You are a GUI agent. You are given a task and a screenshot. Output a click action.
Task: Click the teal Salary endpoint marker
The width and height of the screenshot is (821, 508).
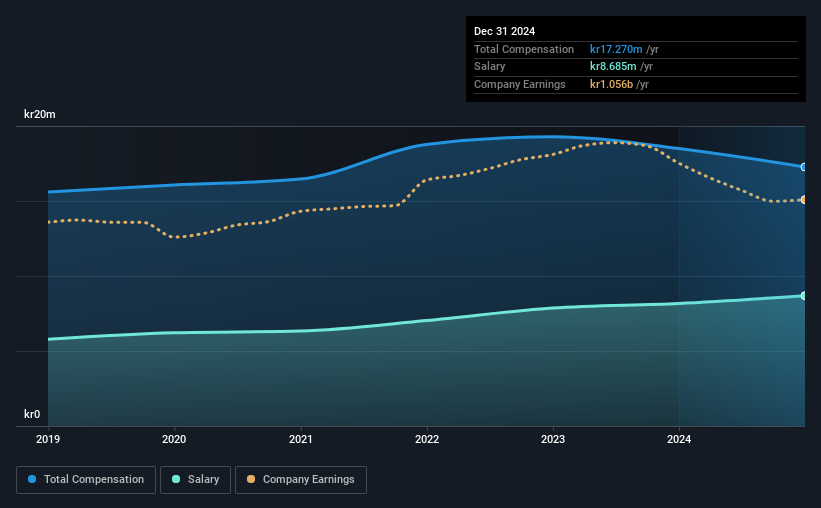(x=804, y=296)
